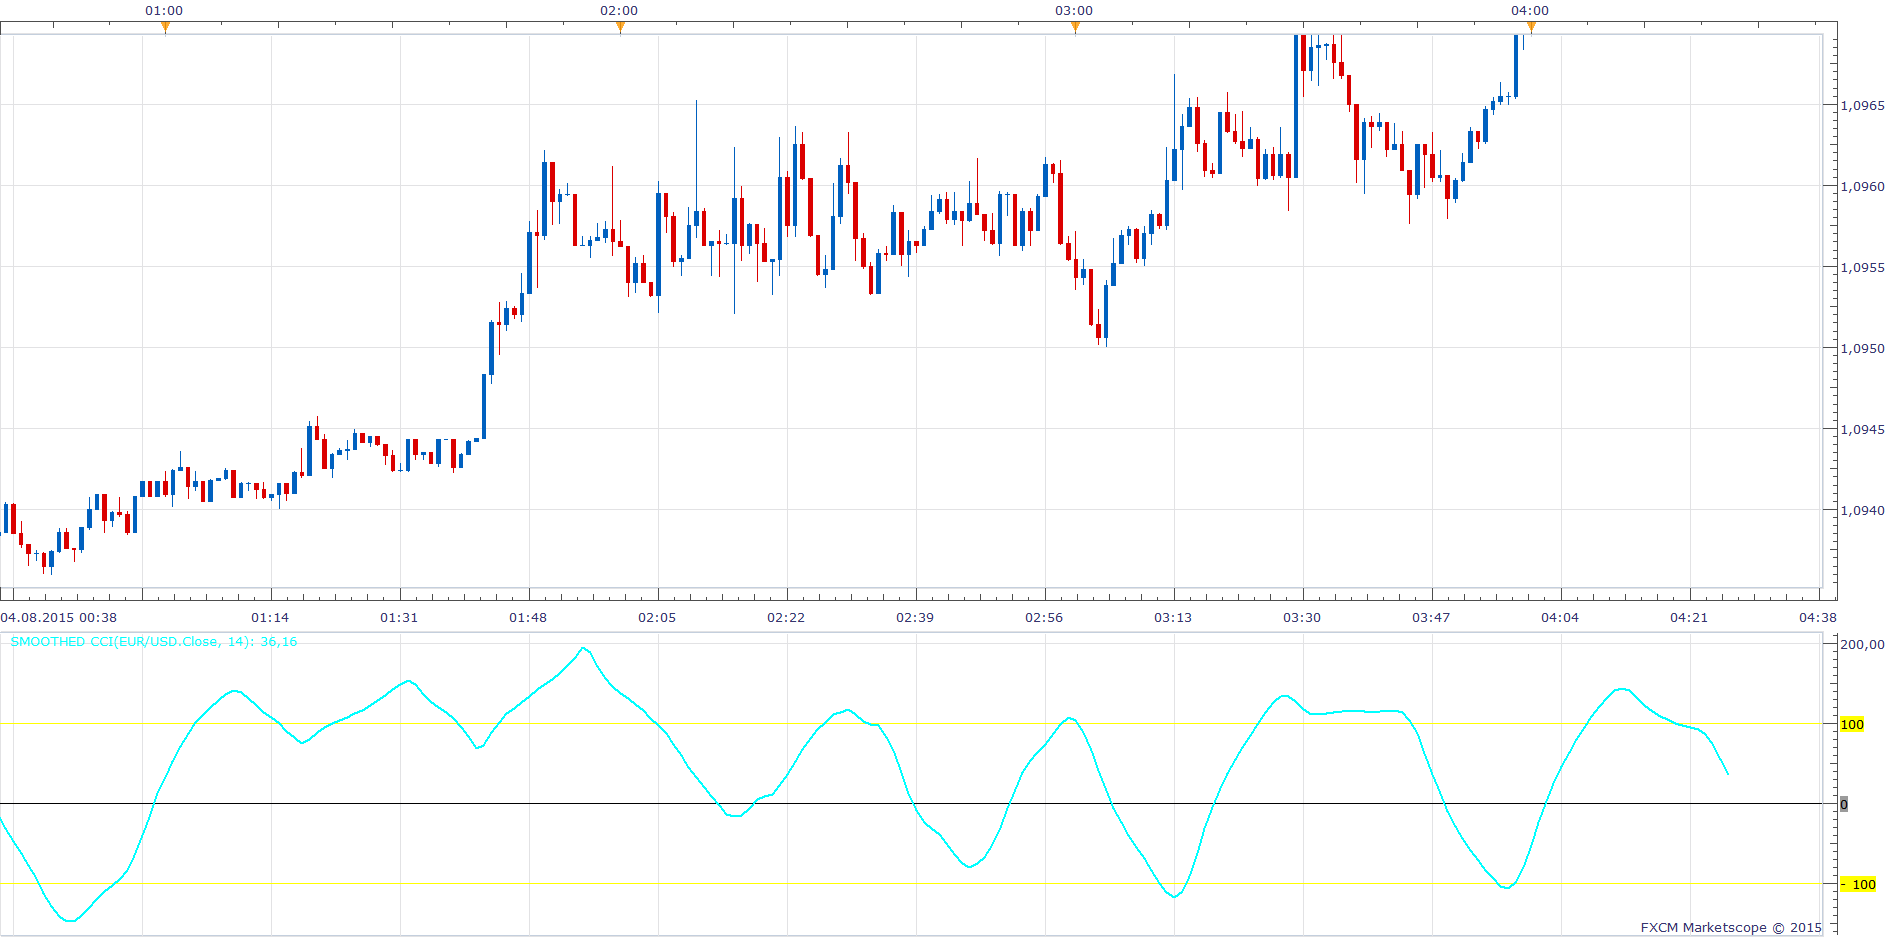Click the yellow 100 level label
This screenshot has height=937, width=1903.
pyautogui.click(x=1852, y=724)
